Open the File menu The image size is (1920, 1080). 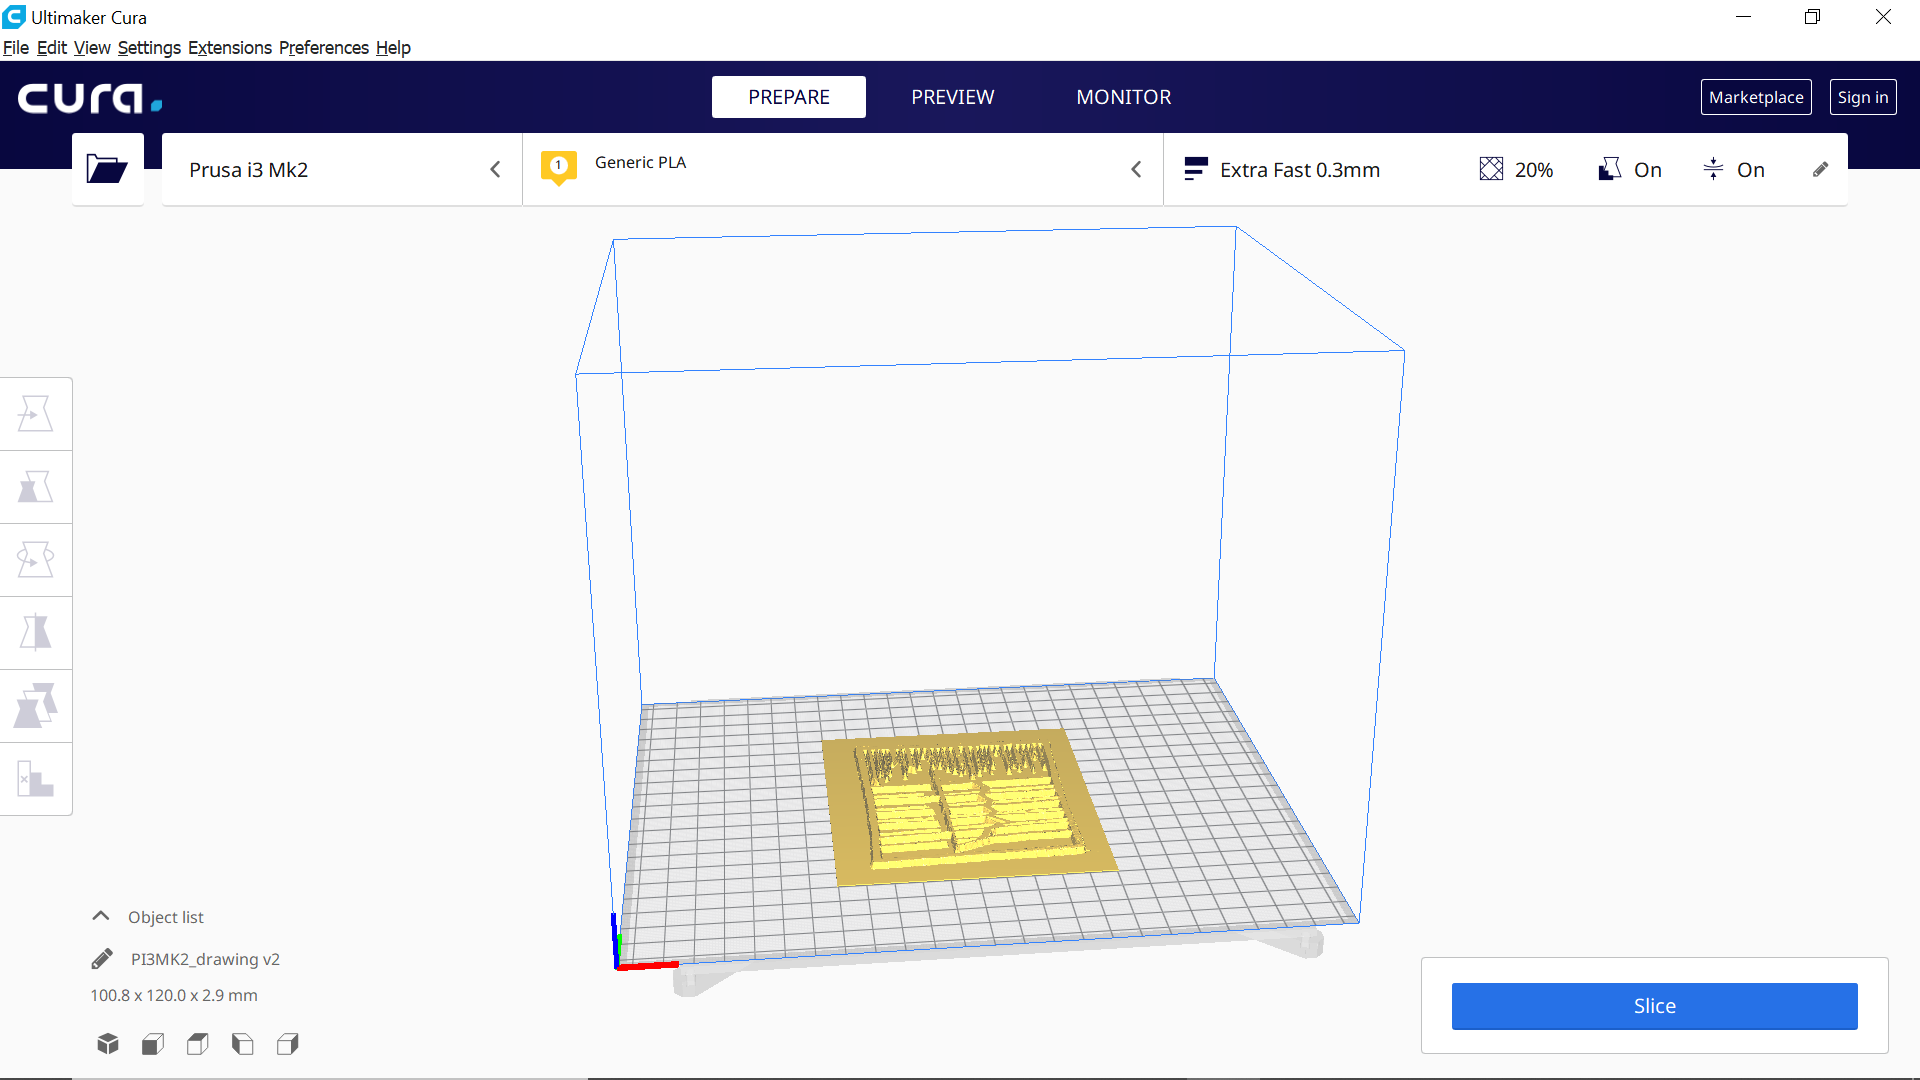click(16, 48)
